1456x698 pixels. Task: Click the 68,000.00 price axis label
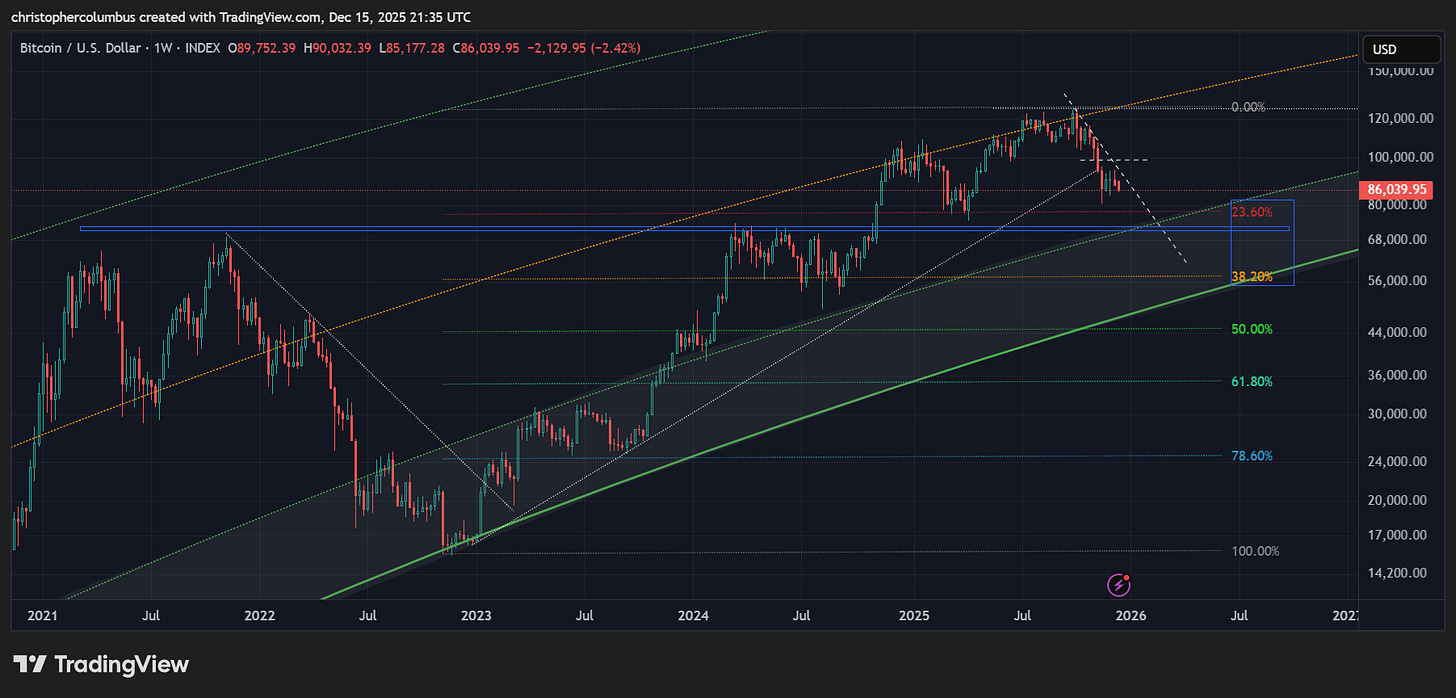(x=1400, y=240)
